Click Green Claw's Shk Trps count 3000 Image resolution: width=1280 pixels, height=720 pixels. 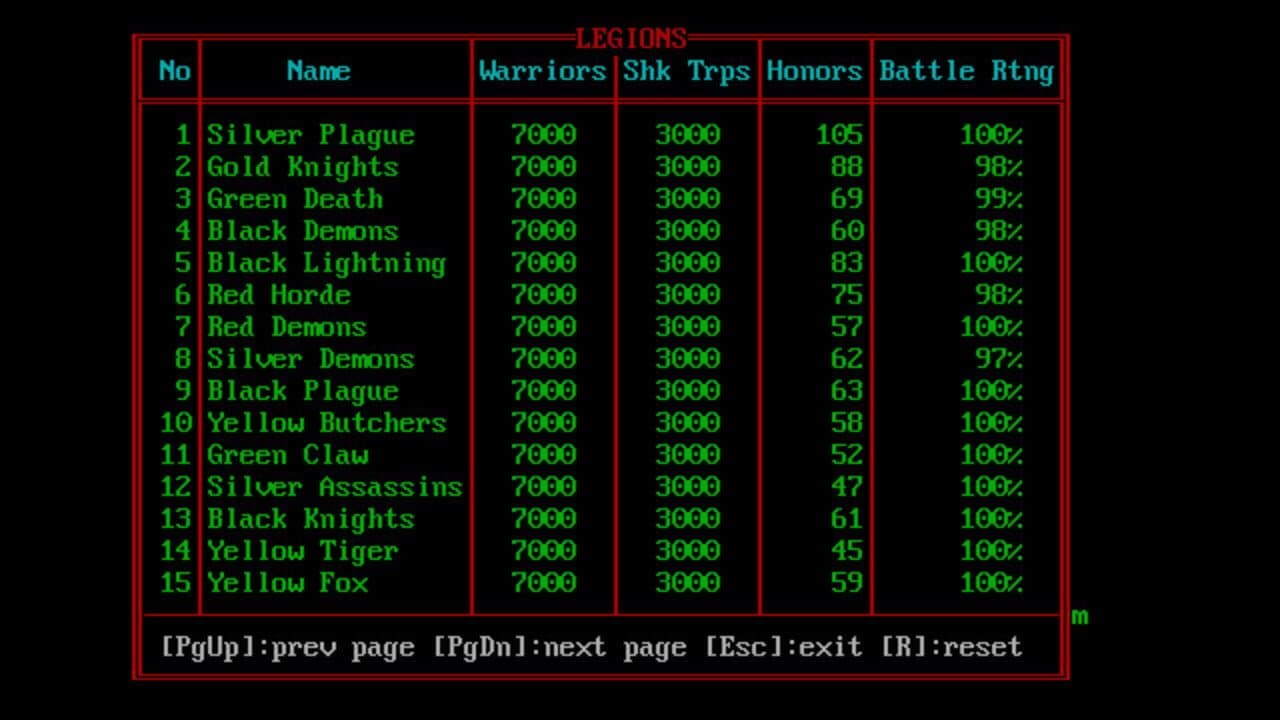[x=687, y=455]
